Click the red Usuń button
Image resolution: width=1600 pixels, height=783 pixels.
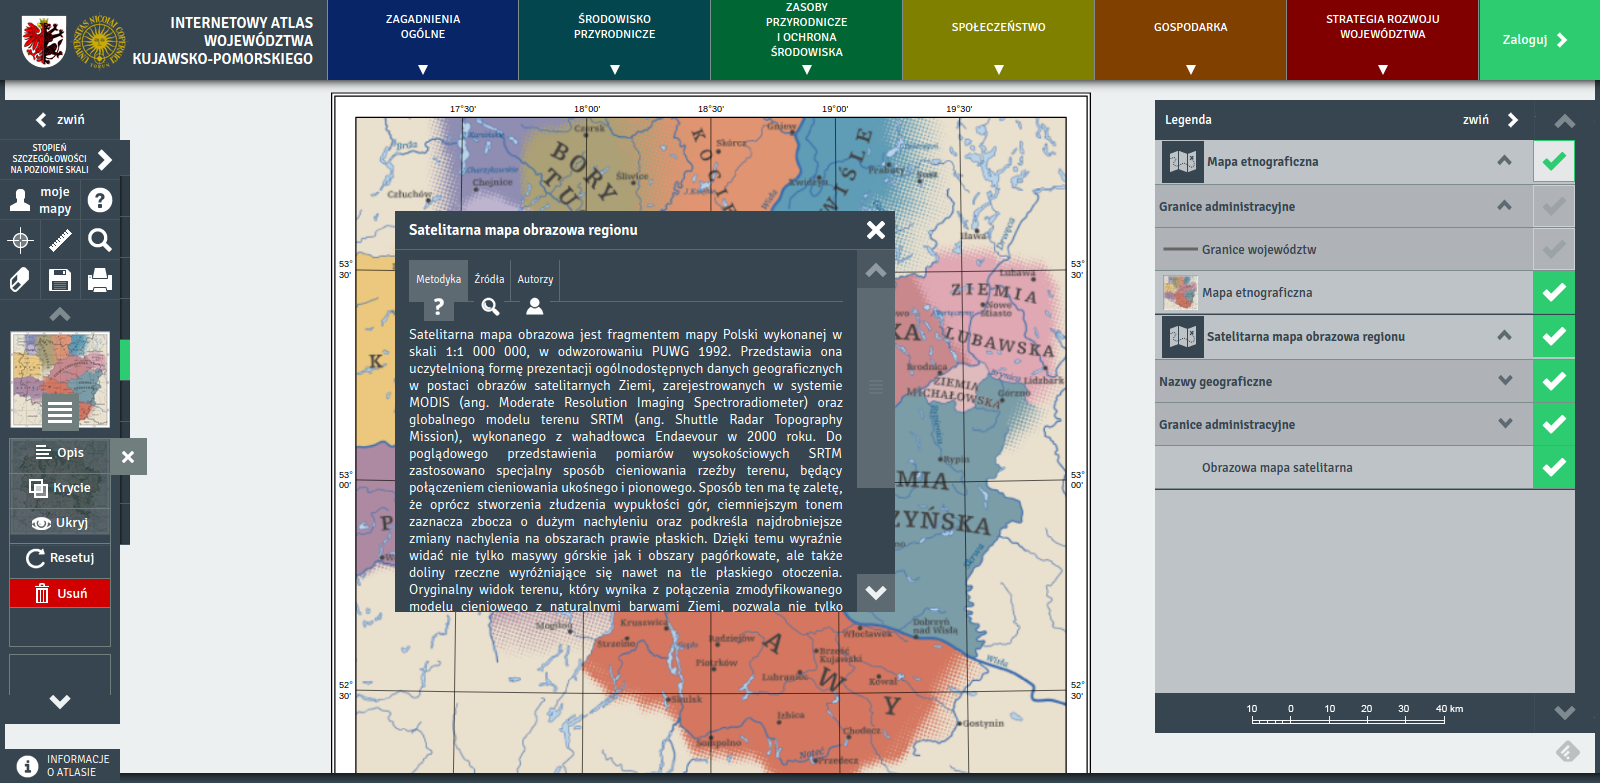pos(60,593)
